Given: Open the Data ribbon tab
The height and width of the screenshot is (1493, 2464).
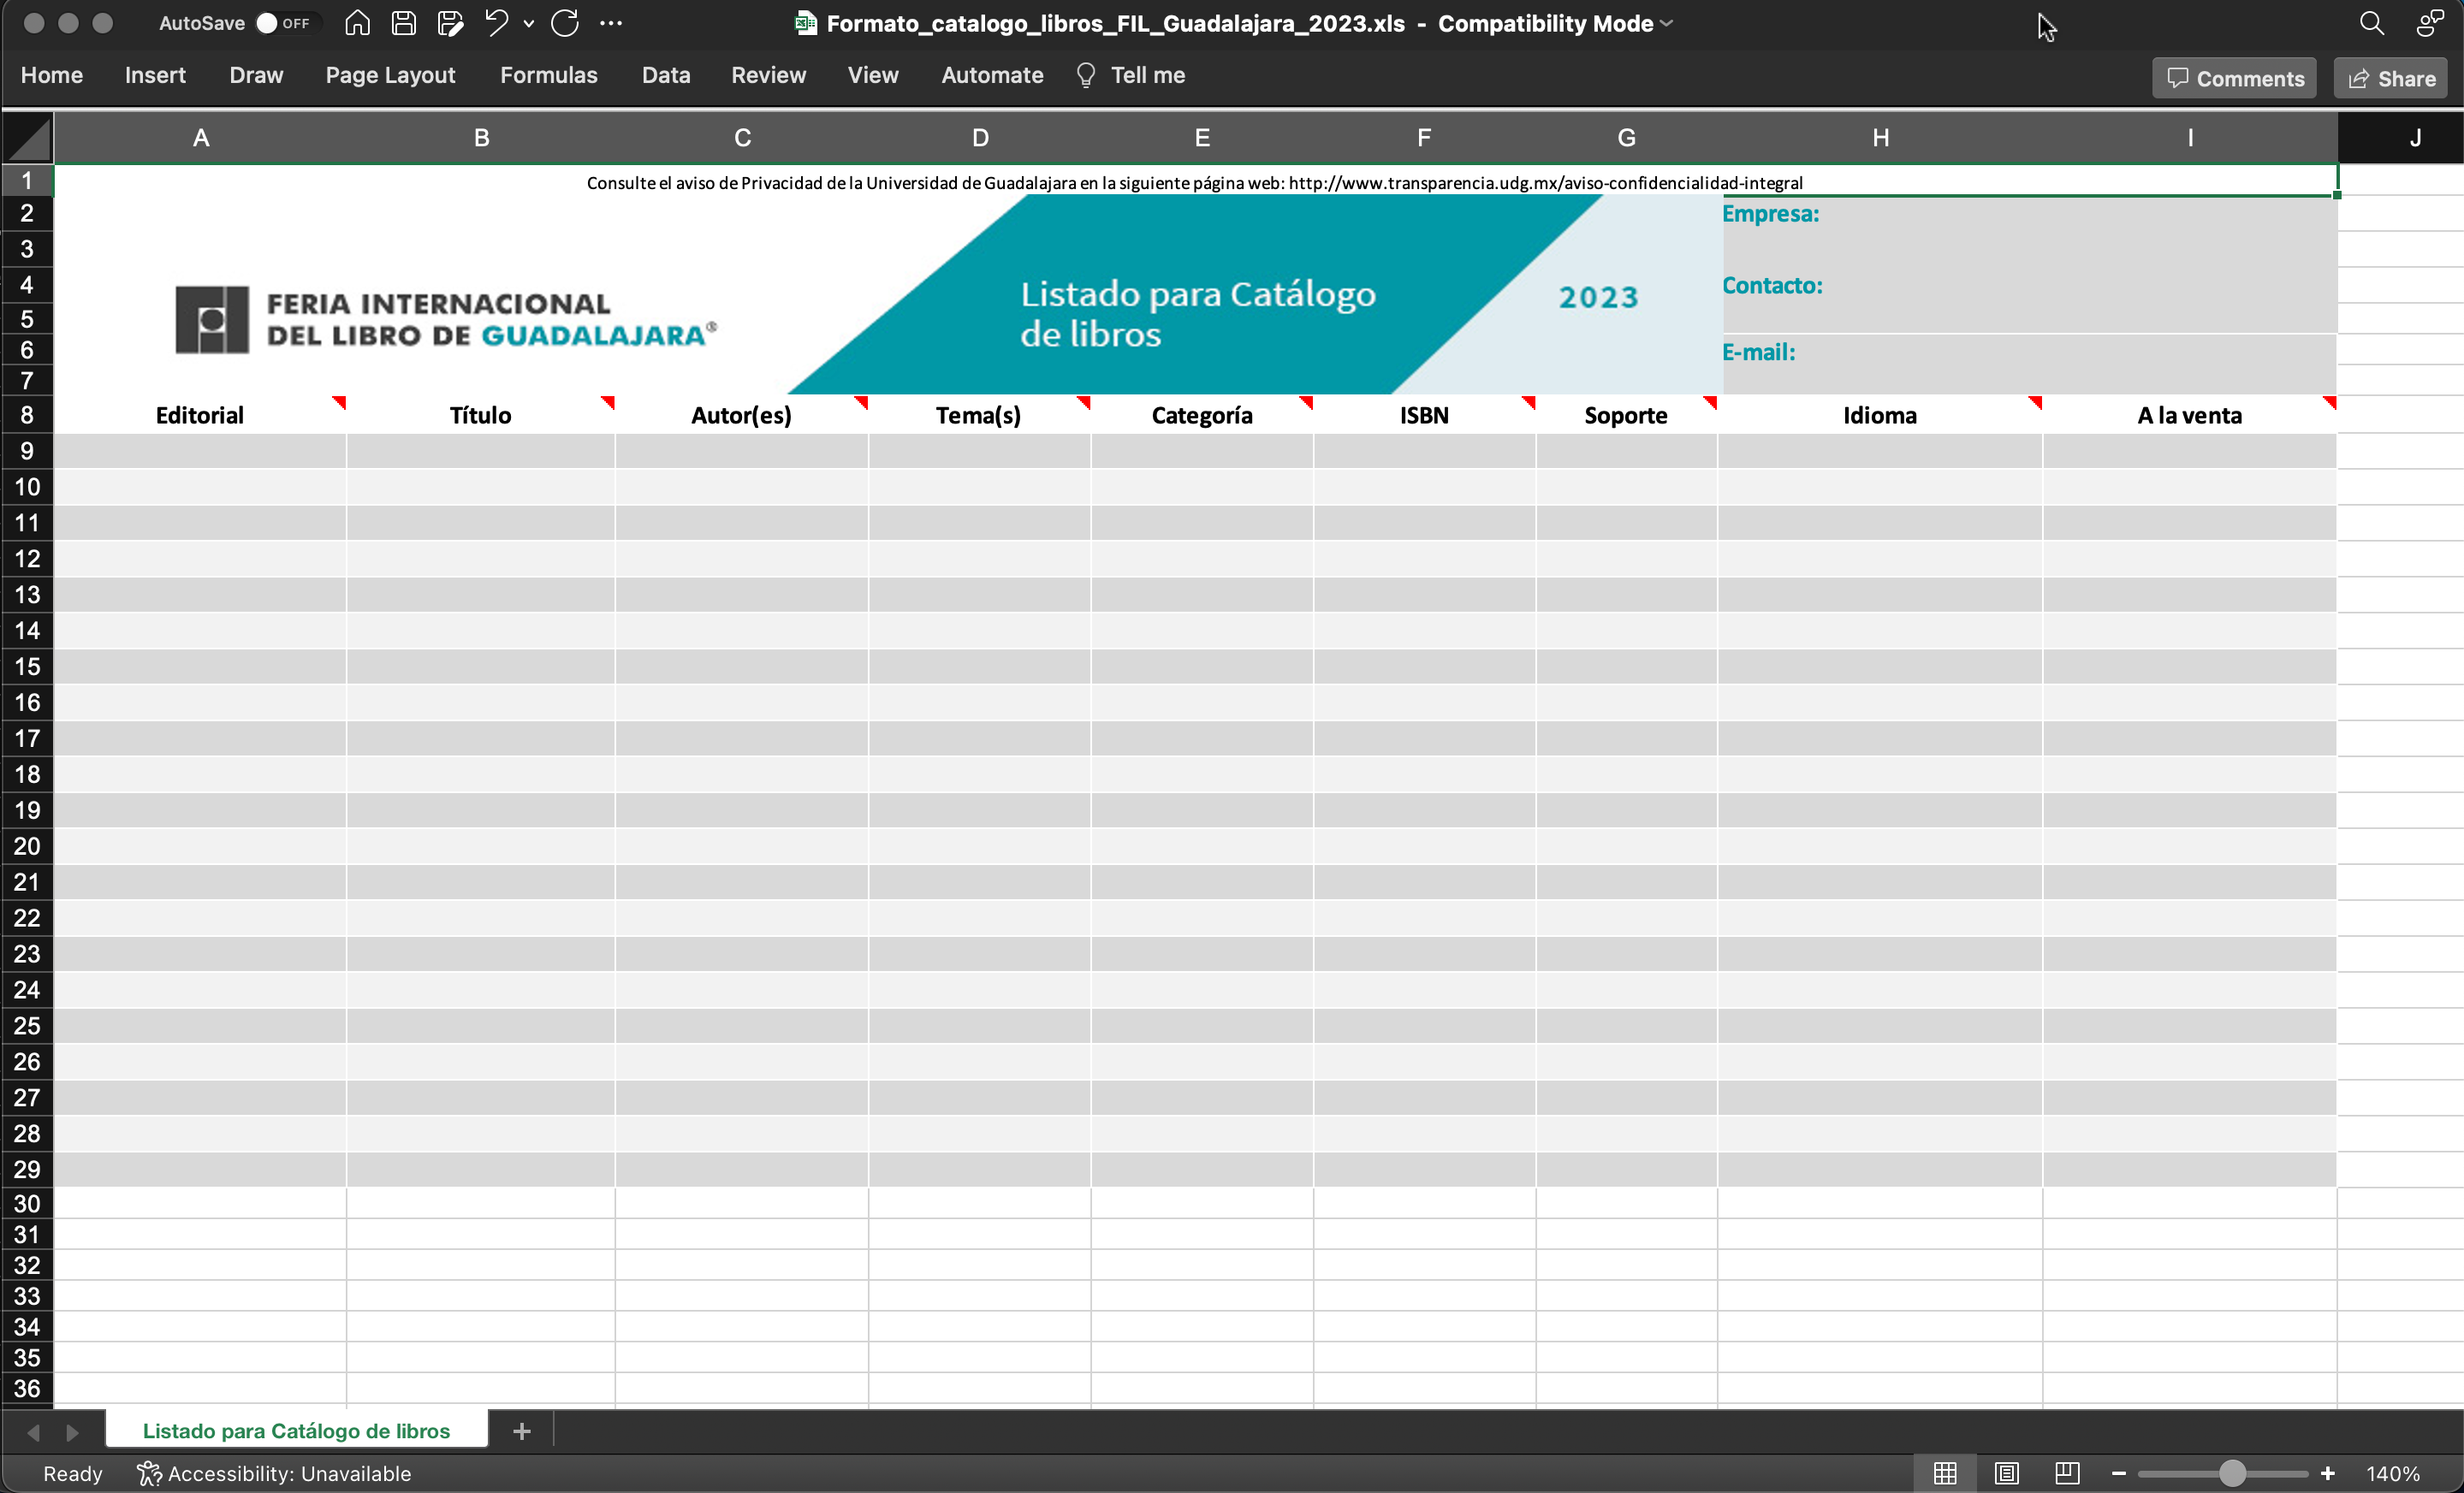Looking at the screenshot, I should (666, 75).
